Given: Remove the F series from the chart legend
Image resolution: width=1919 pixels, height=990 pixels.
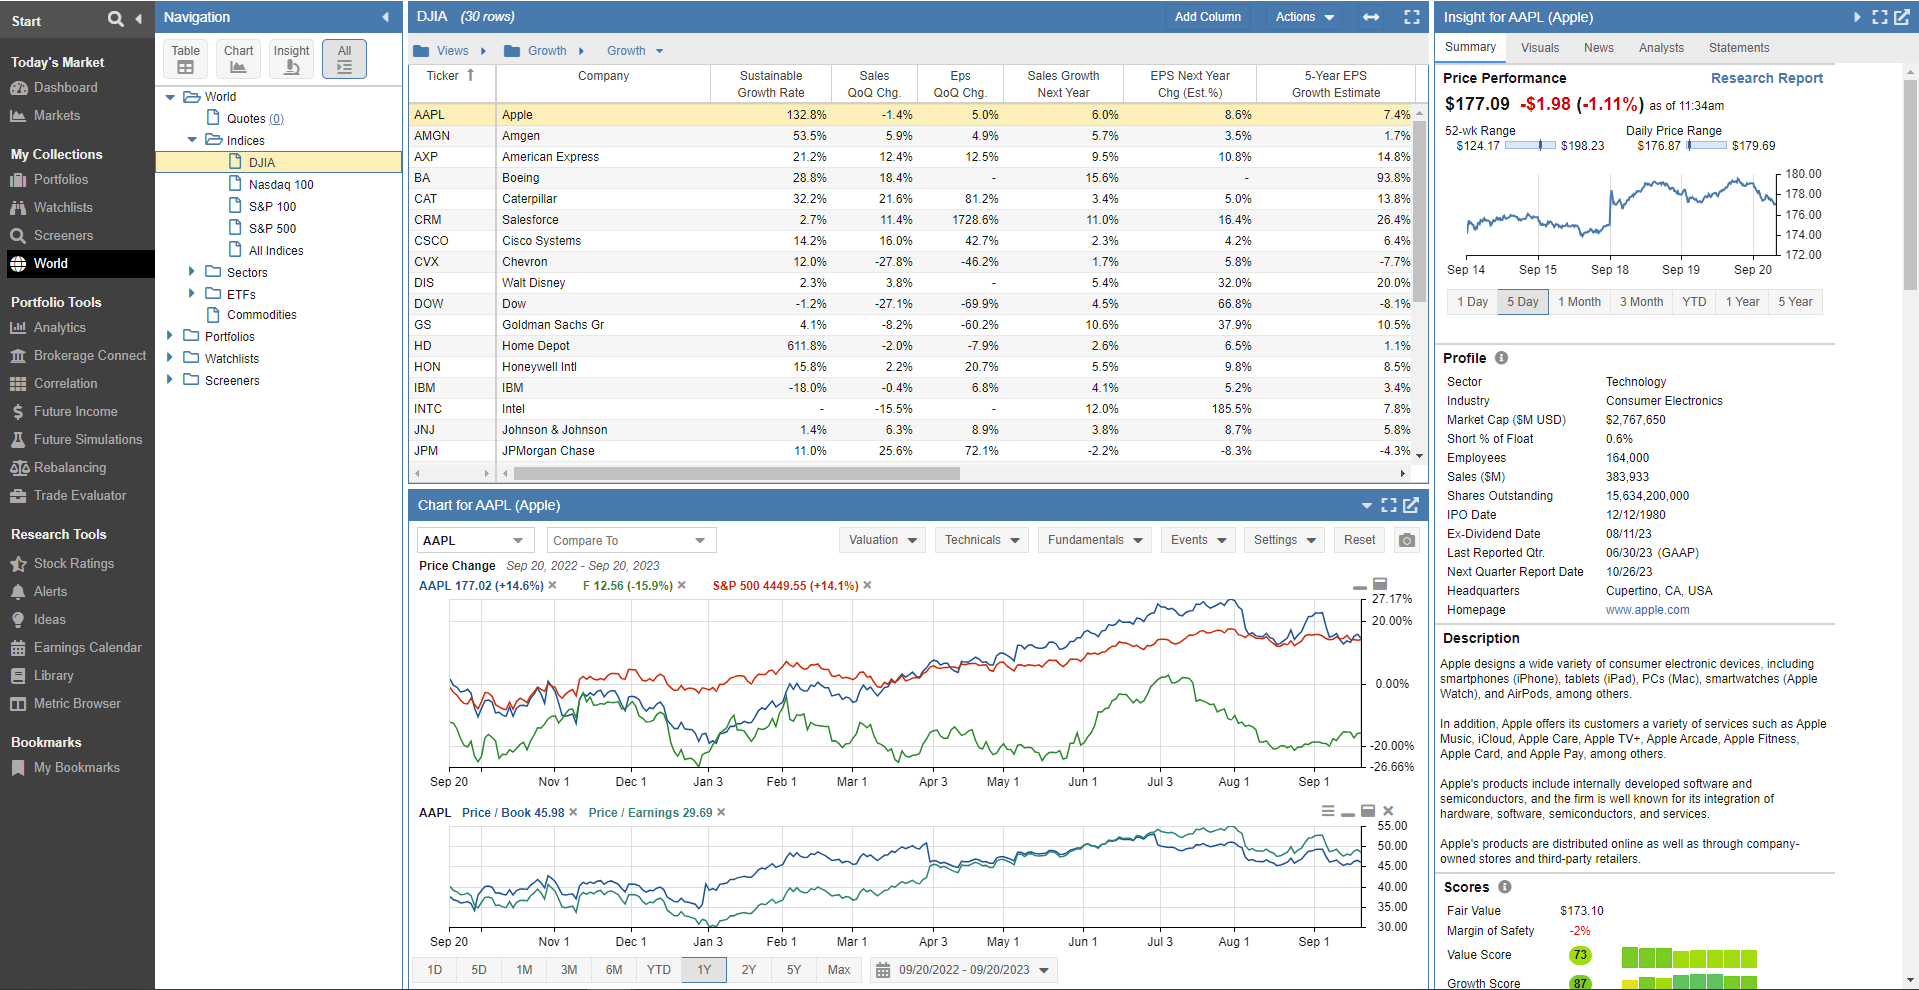Looking at the screenshot, I should tap(682, 586).
